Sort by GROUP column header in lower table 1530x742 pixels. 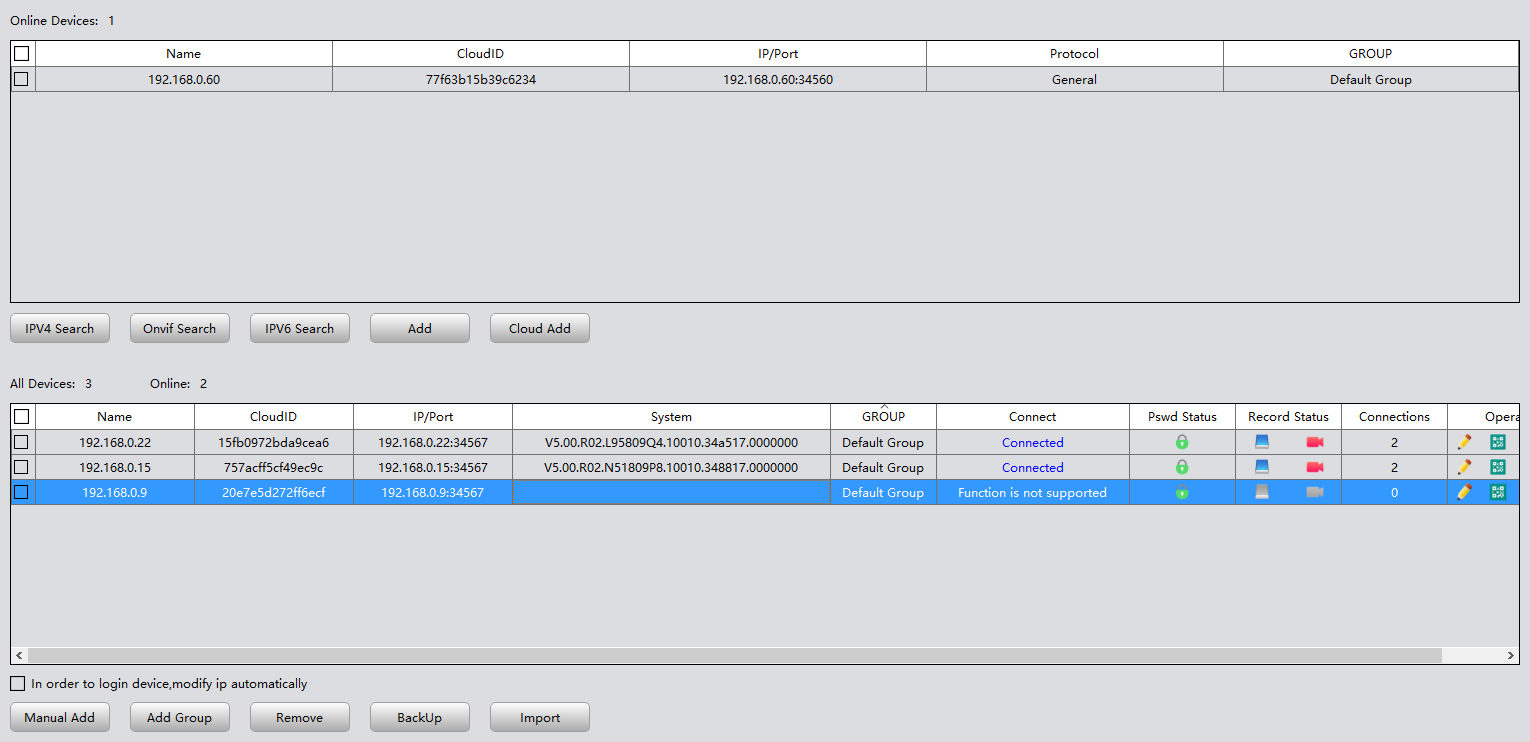point(883,417)
